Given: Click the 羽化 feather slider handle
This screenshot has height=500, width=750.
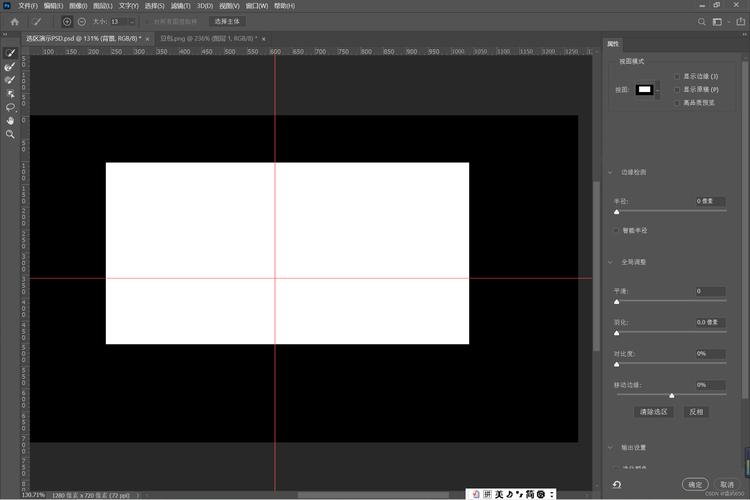Looking at the screenshot, I should 617,333.
